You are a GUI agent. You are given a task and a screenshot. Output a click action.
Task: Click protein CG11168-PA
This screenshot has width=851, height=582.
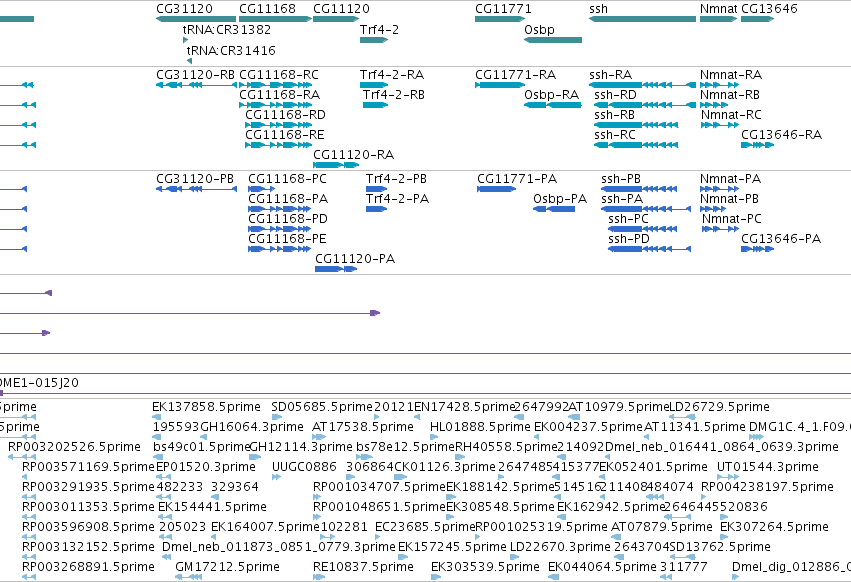288,199
